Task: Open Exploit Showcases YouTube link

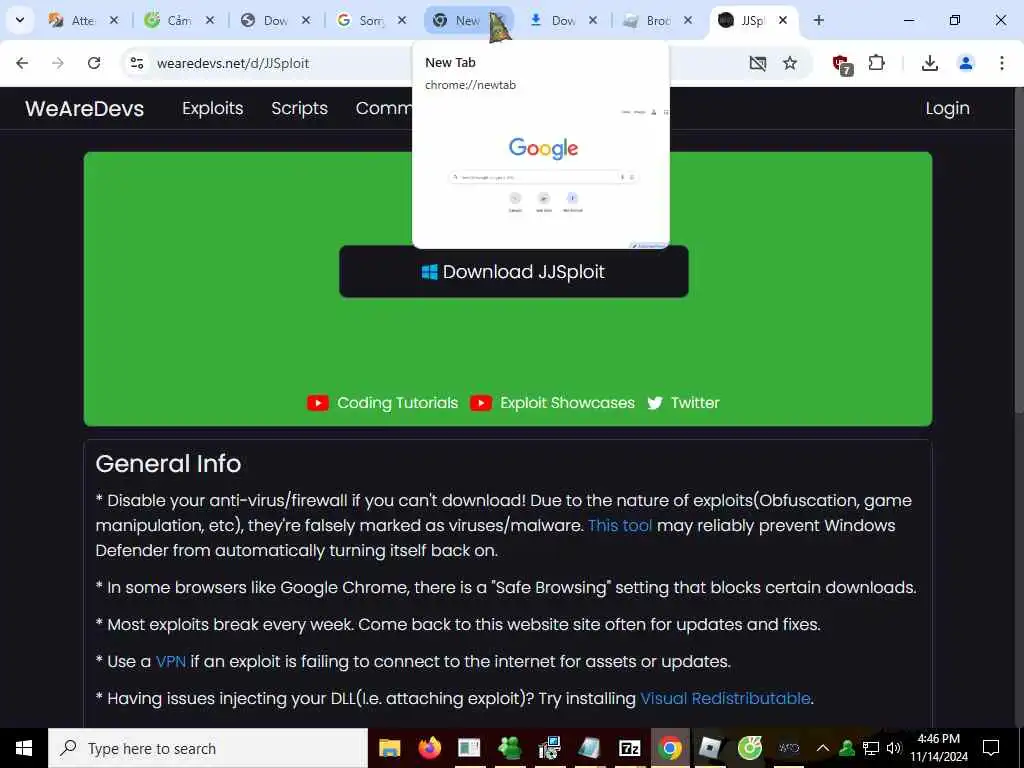Action: (552, 403)
